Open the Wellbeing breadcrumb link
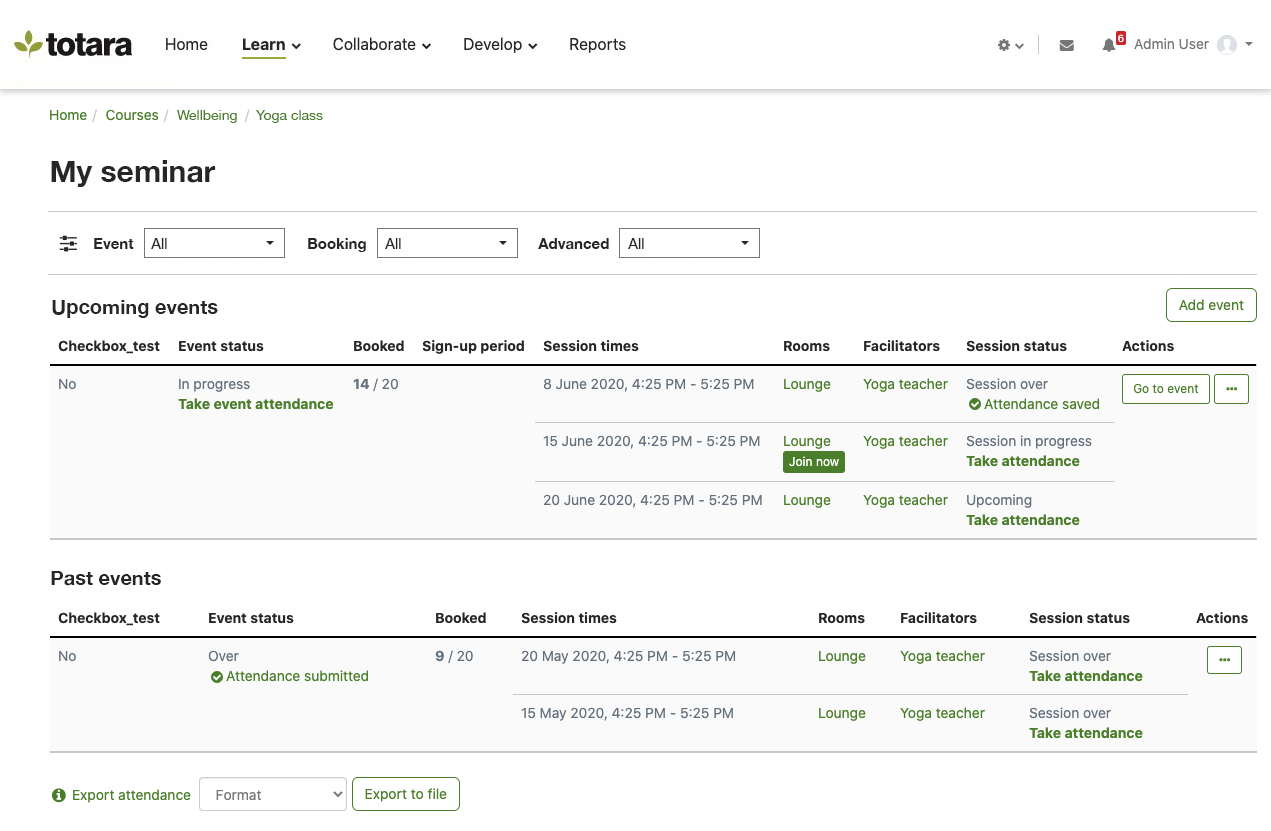This screenshot has width=1271, height=831. [207, 115]
